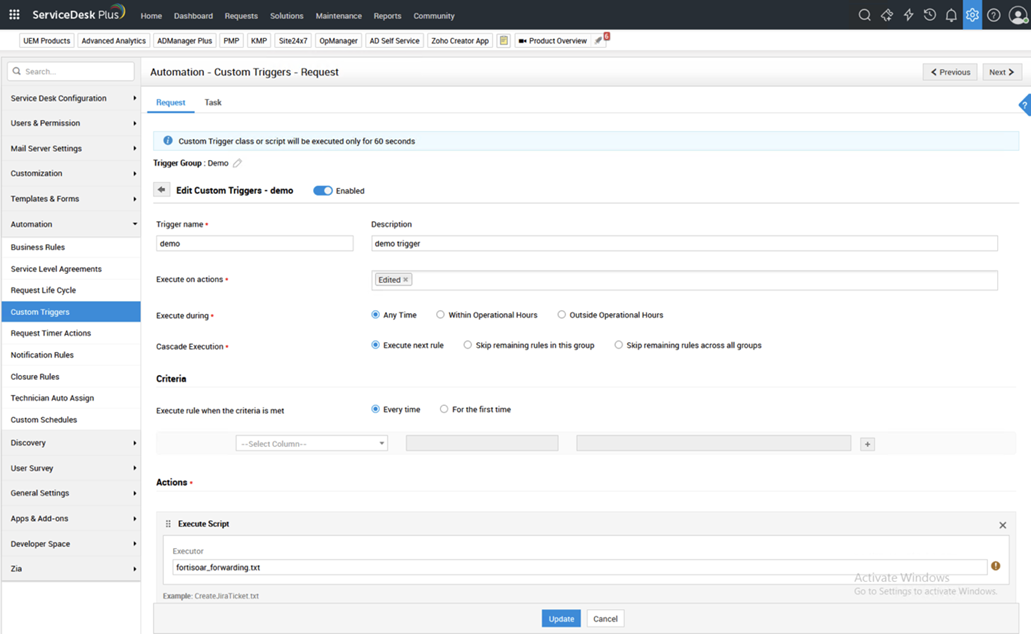Image resolution: width=1031 pixels, height=634 pixels.
Task: Open the app launcher grid icon
Action: [14, 15]
